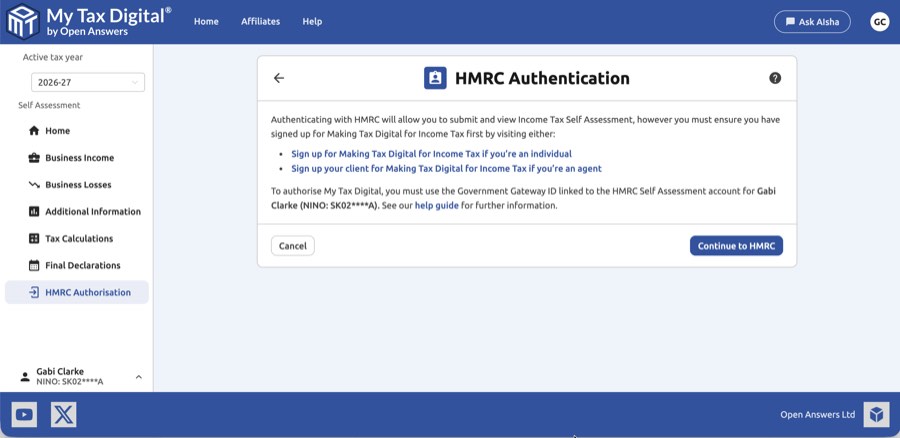The height and width of the screenshot is (438, 900).
Task: Click the Ask Aisha chat button
Action: coord(812,22)
